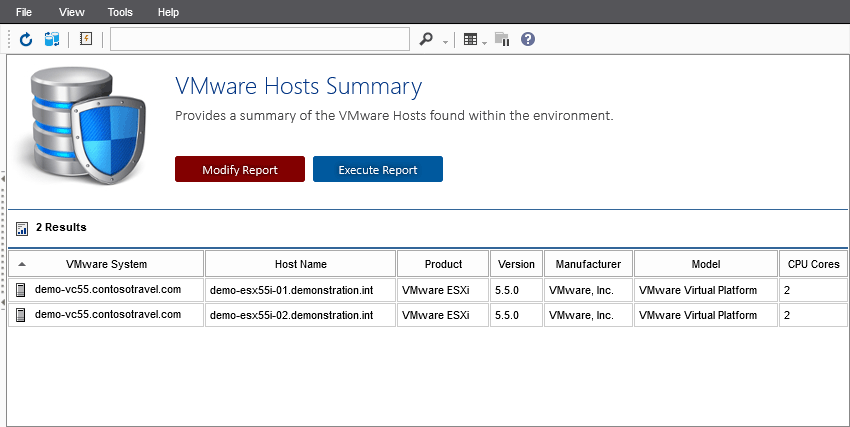Viewport: 850px width, 427px height.
Task: Click the lightning bolt notebook icon
Action: [86, 38]
